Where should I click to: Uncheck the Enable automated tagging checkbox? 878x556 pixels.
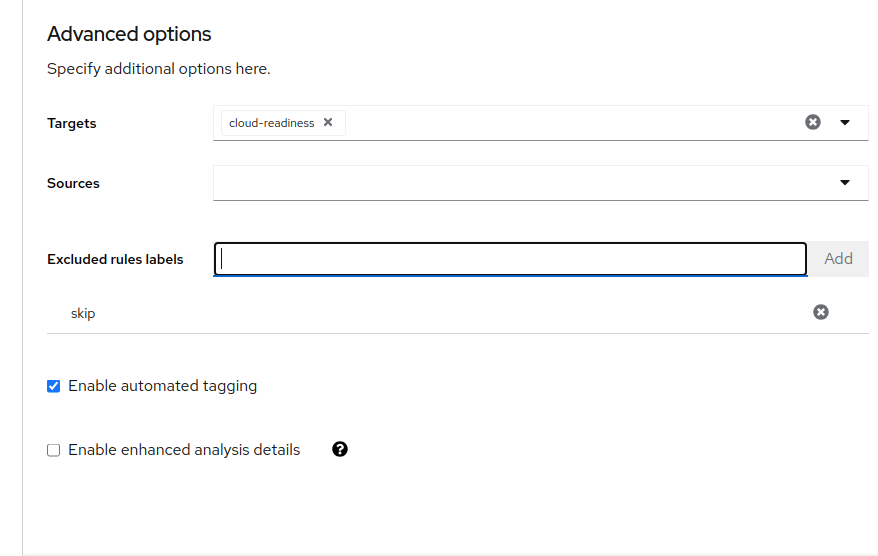[54, 386]
